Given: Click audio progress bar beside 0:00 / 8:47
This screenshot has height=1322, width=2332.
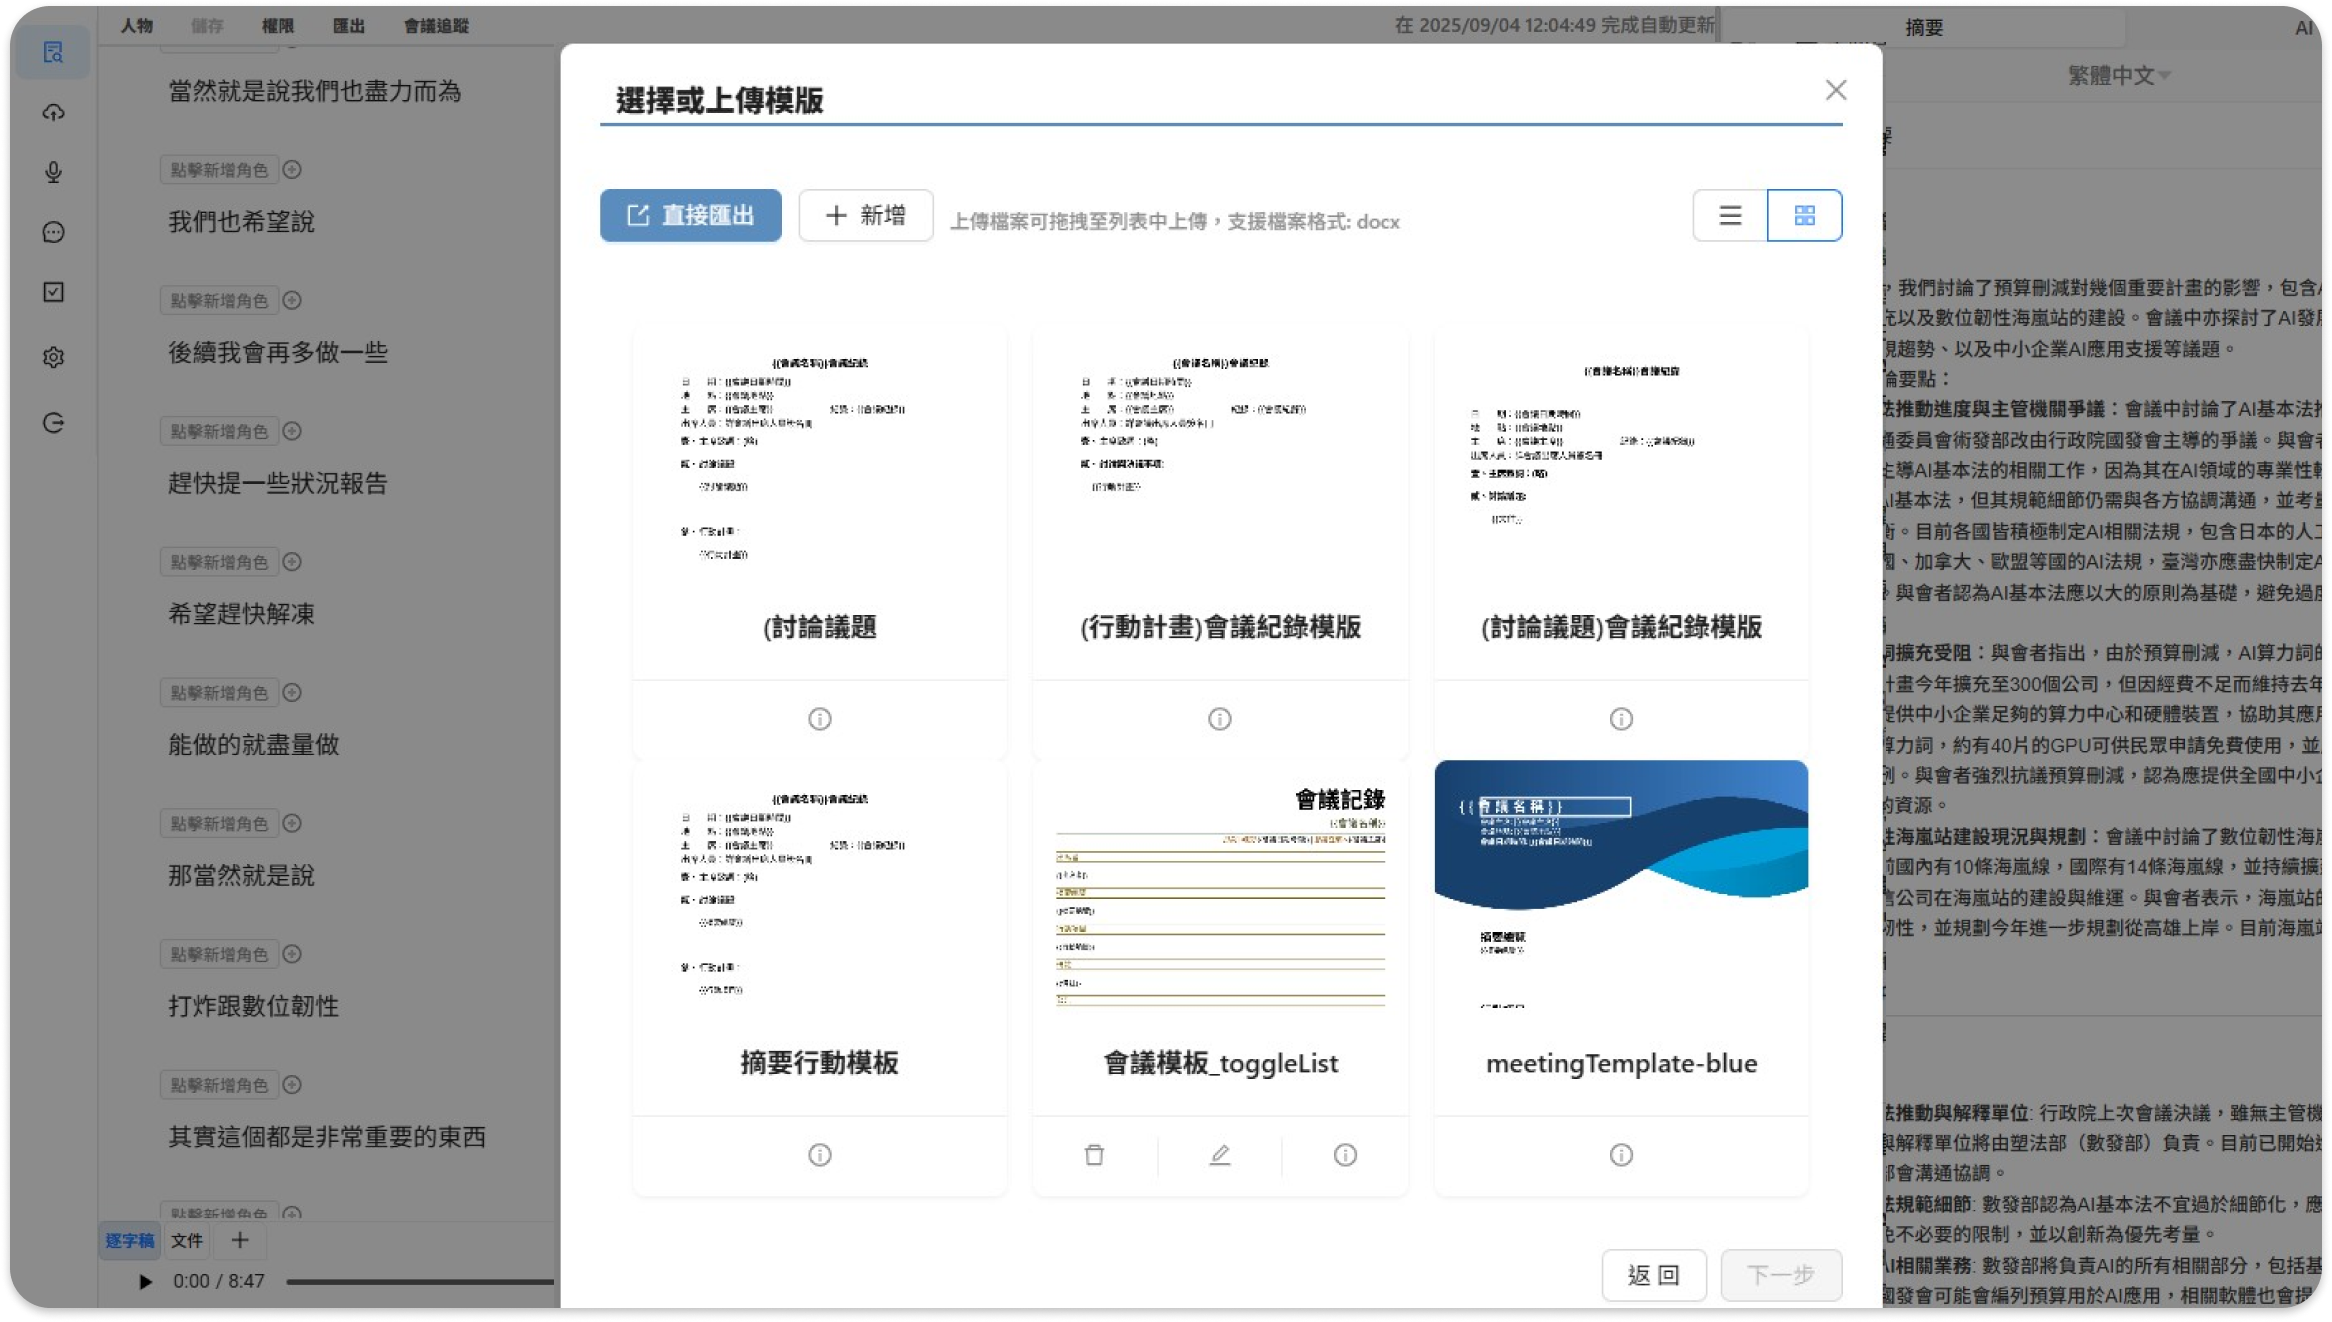Looking at the screenshot, I should coord(420,1281).
